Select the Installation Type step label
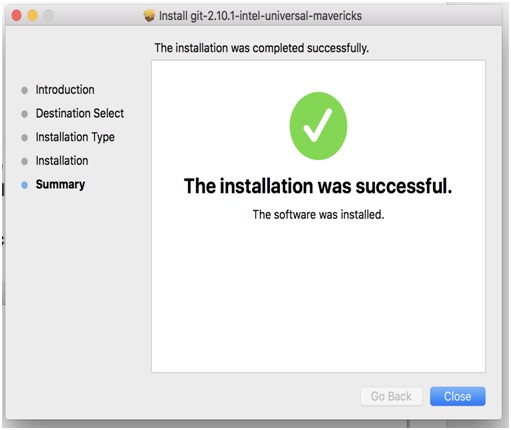The height and width of the screenshot is (430, 511). pos(75,137)
